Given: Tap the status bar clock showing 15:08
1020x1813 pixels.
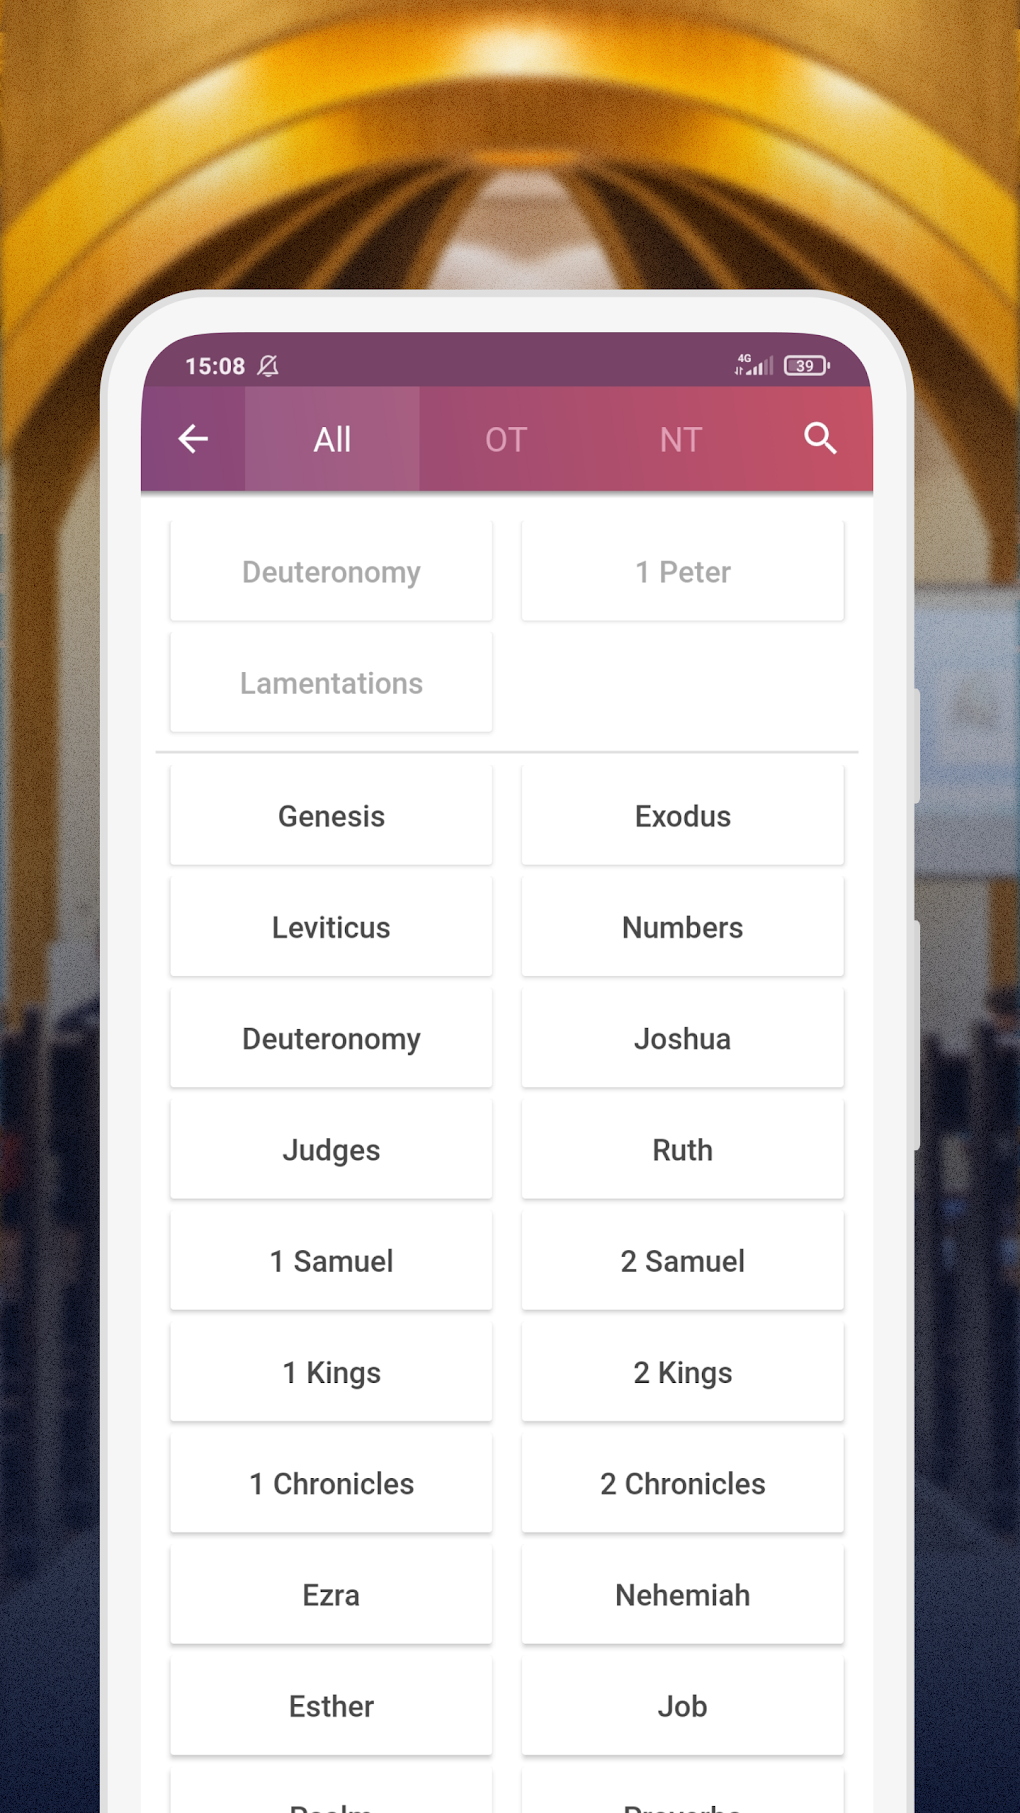Looking at the screenshot, I should [x=215, y=366].
